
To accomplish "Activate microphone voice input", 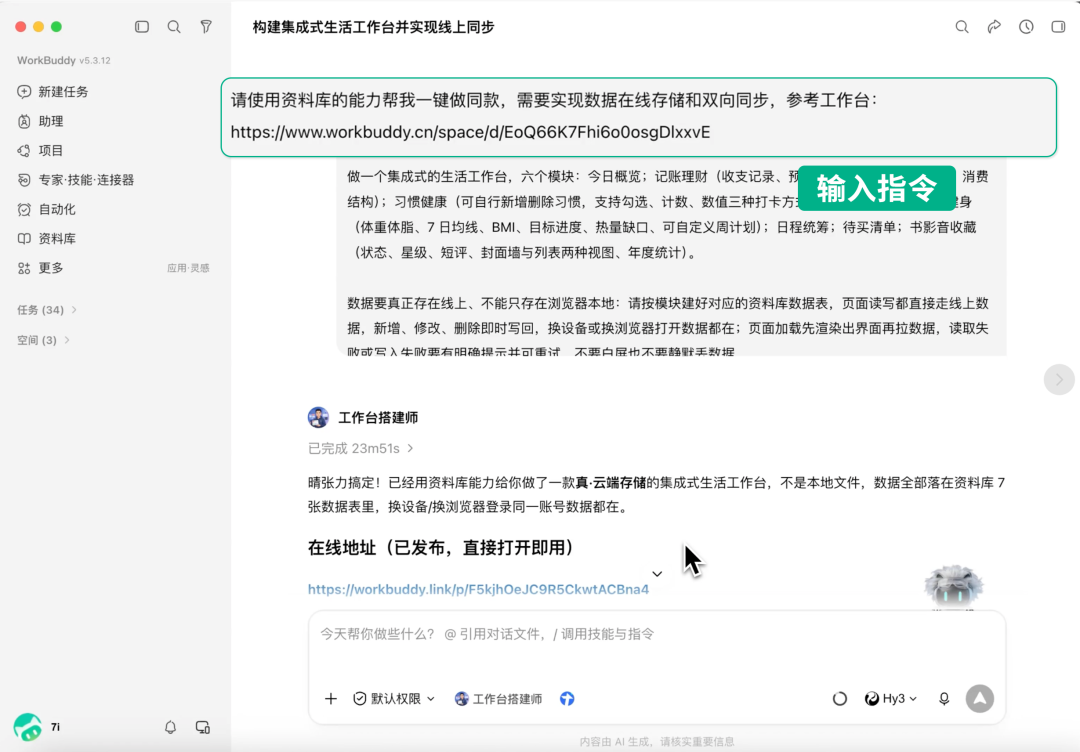I will point(944,698).
